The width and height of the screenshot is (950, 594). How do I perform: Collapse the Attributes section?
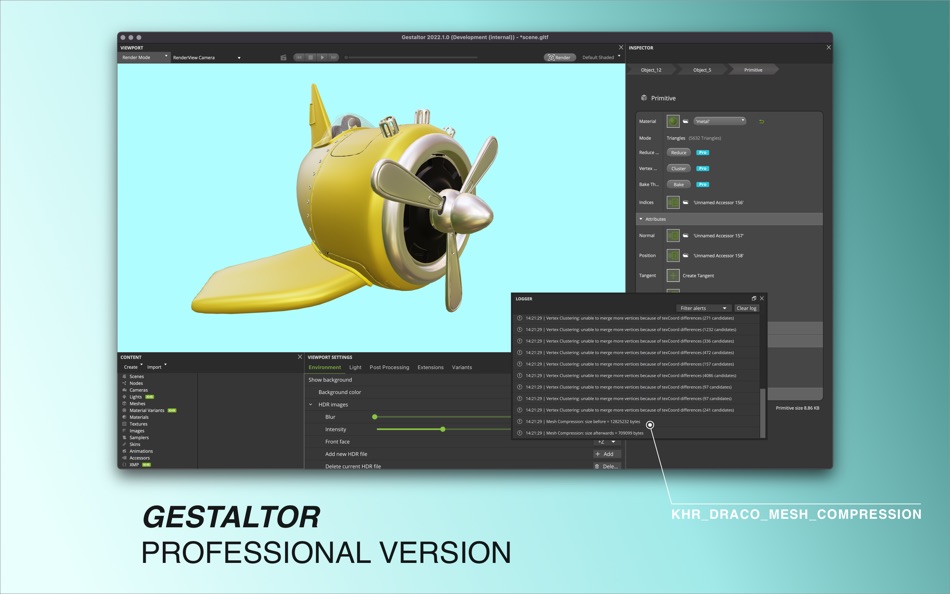[729, 219]
